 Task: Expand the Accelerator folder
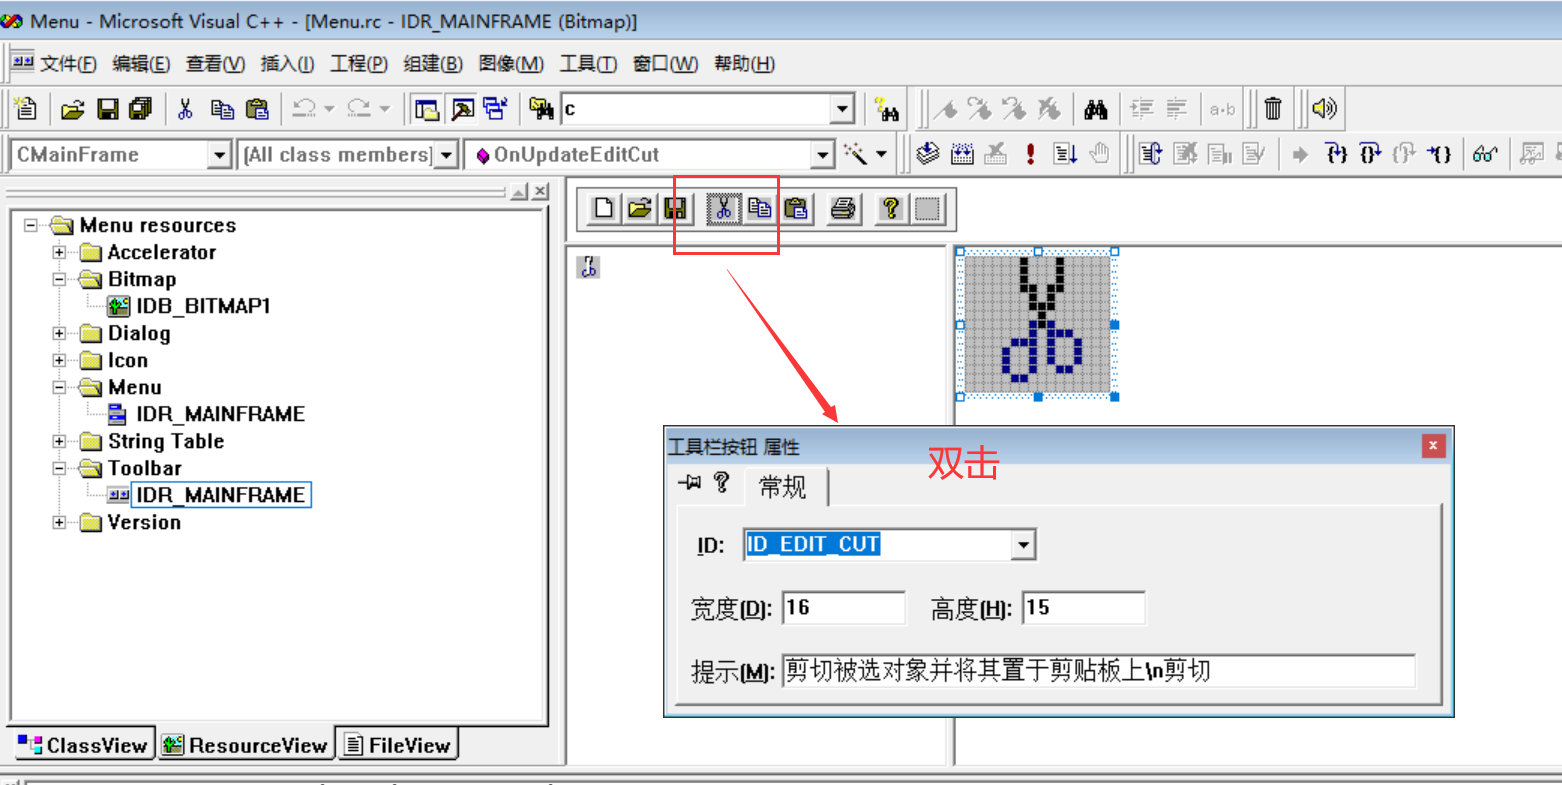59,253
